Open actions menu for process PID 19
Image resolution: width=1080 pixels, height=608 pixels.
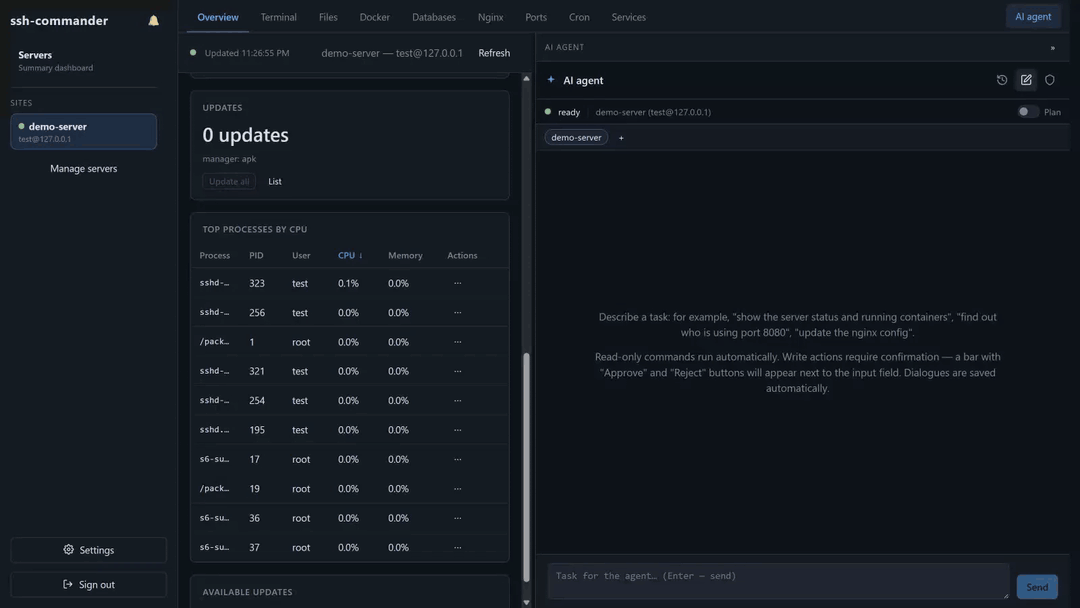tap(457, 488)
